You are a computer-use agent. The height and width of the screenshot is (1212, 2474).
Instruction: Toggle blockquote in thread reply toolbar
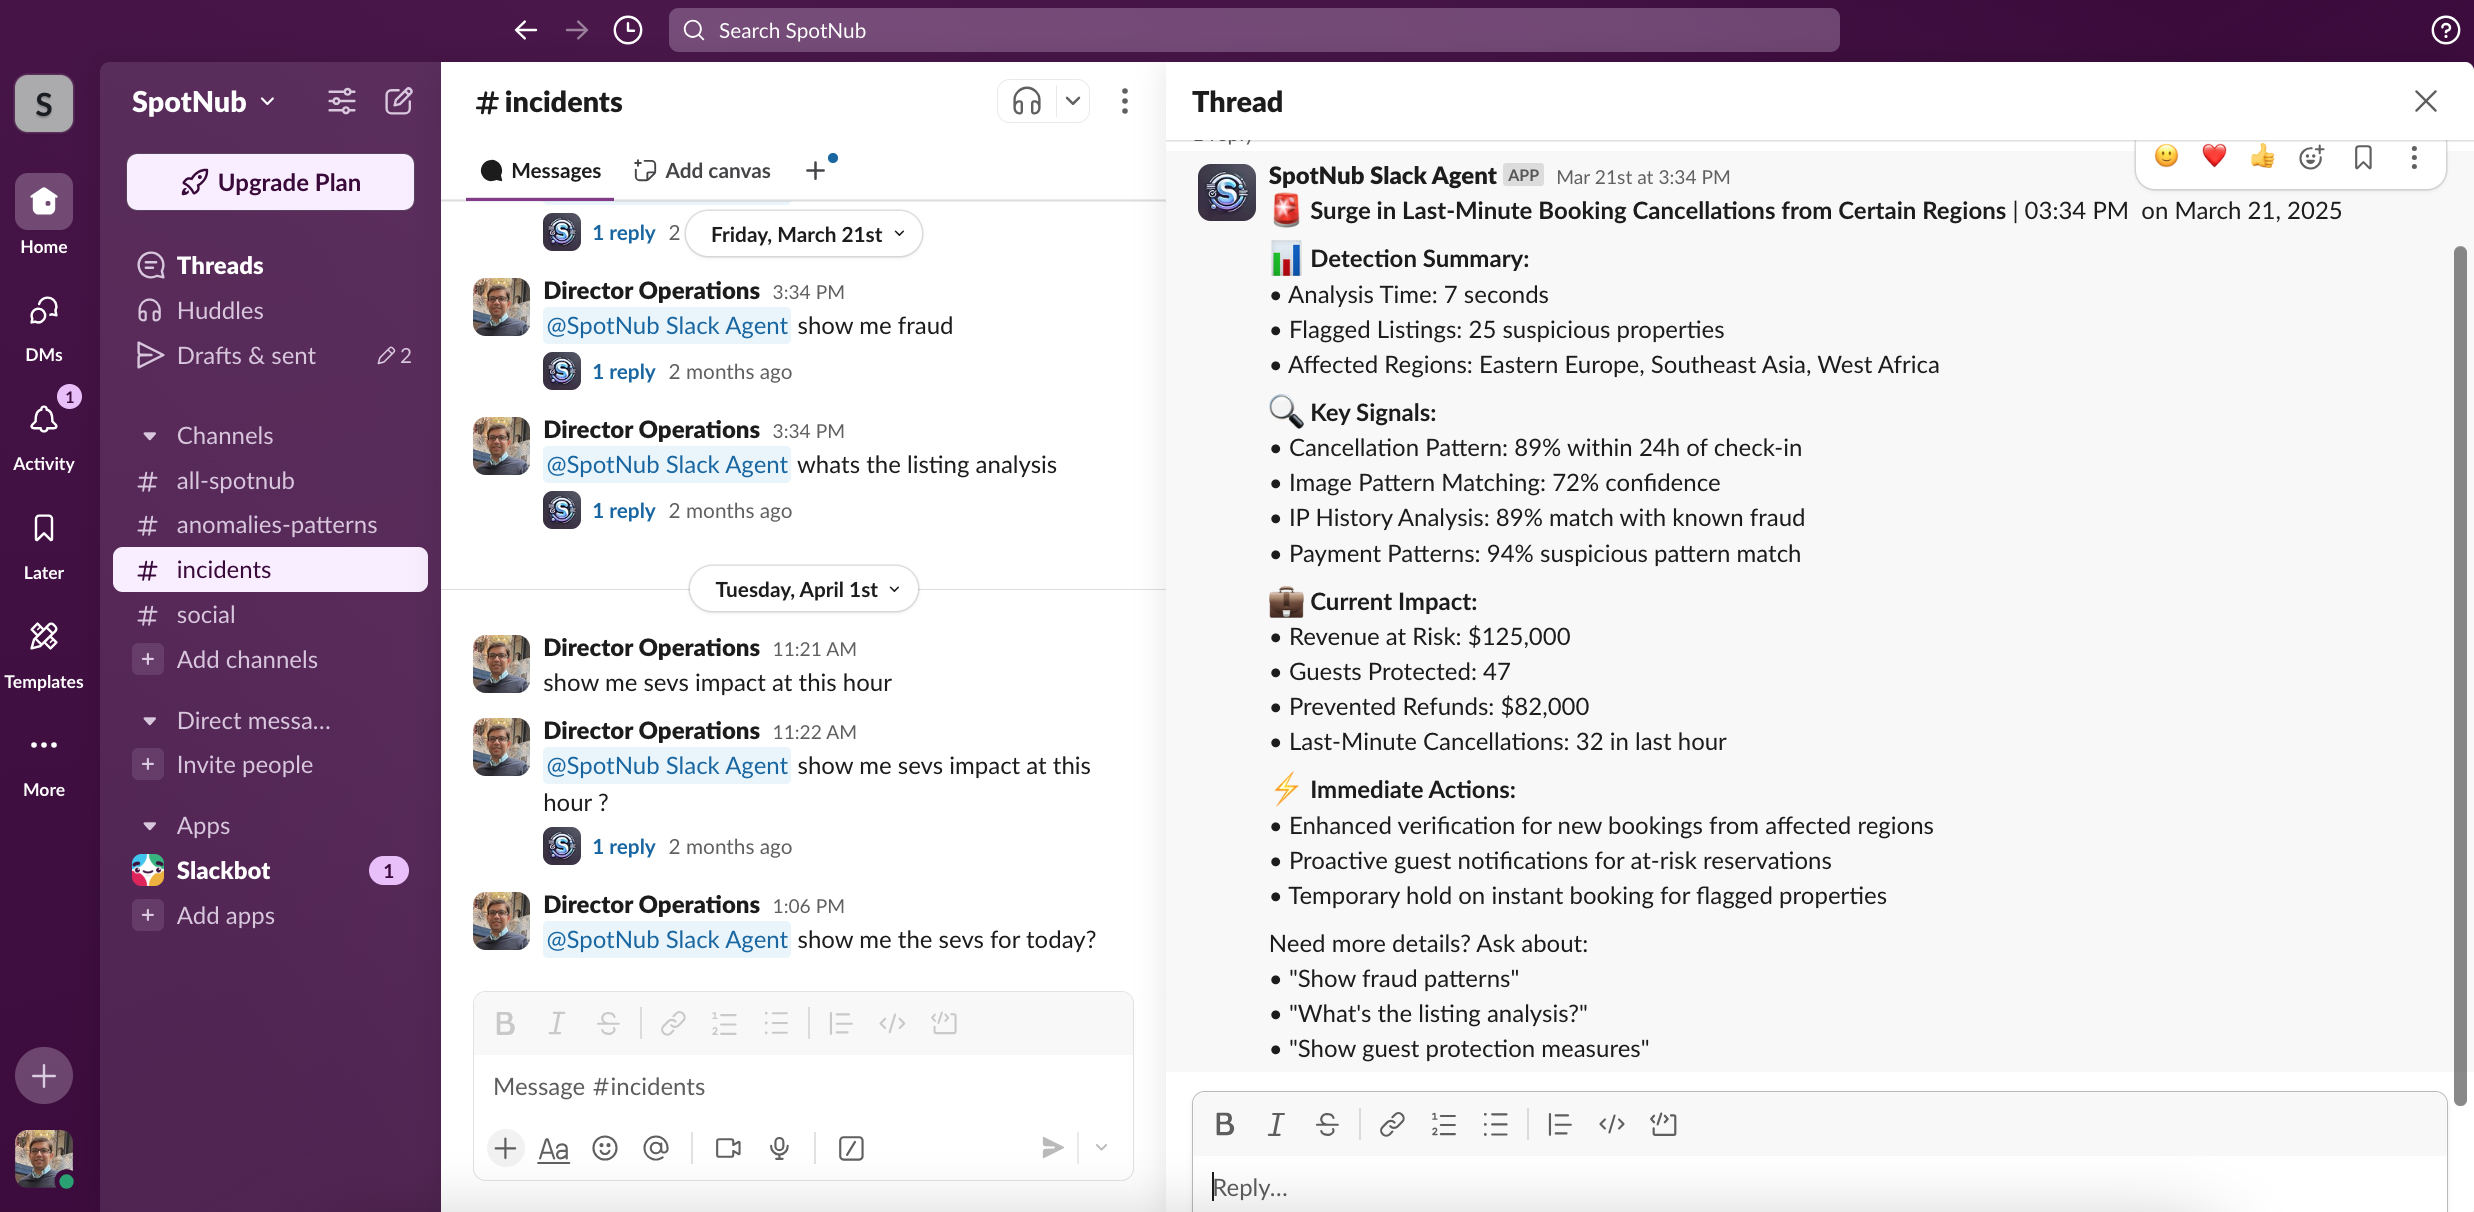click(x=1560, y=1124)
